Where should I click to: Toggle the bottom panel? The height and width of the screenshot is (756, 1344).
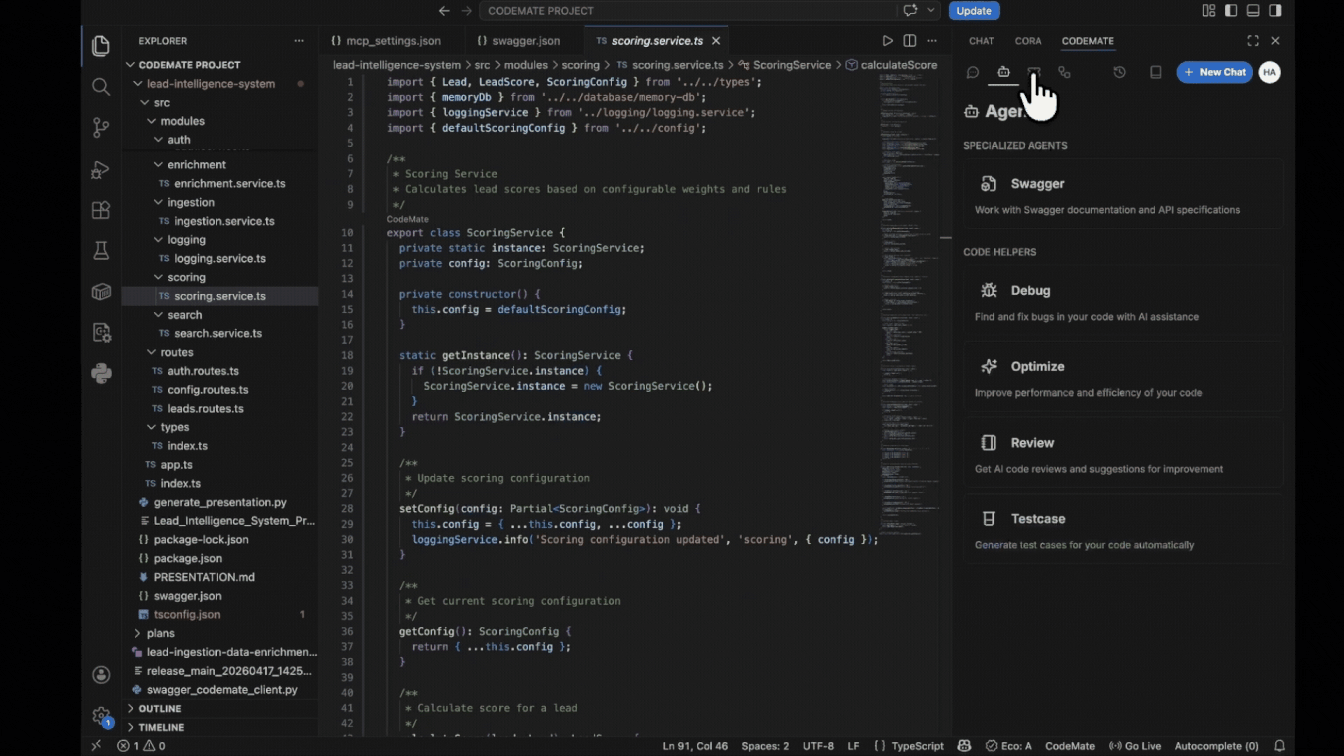point(1253,11)
